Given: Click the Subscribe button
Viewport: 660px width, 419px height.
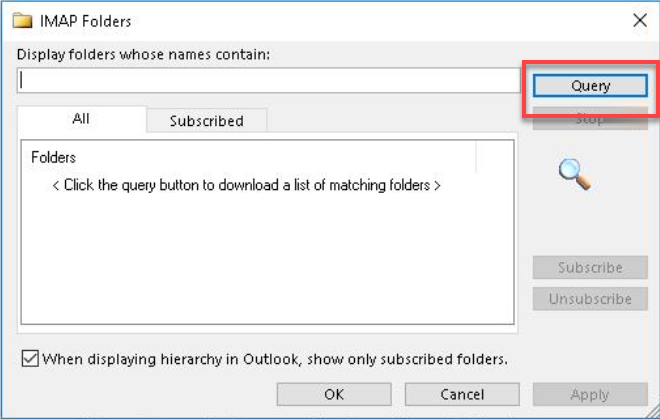Looking at the screenshot, I should 590,268.
